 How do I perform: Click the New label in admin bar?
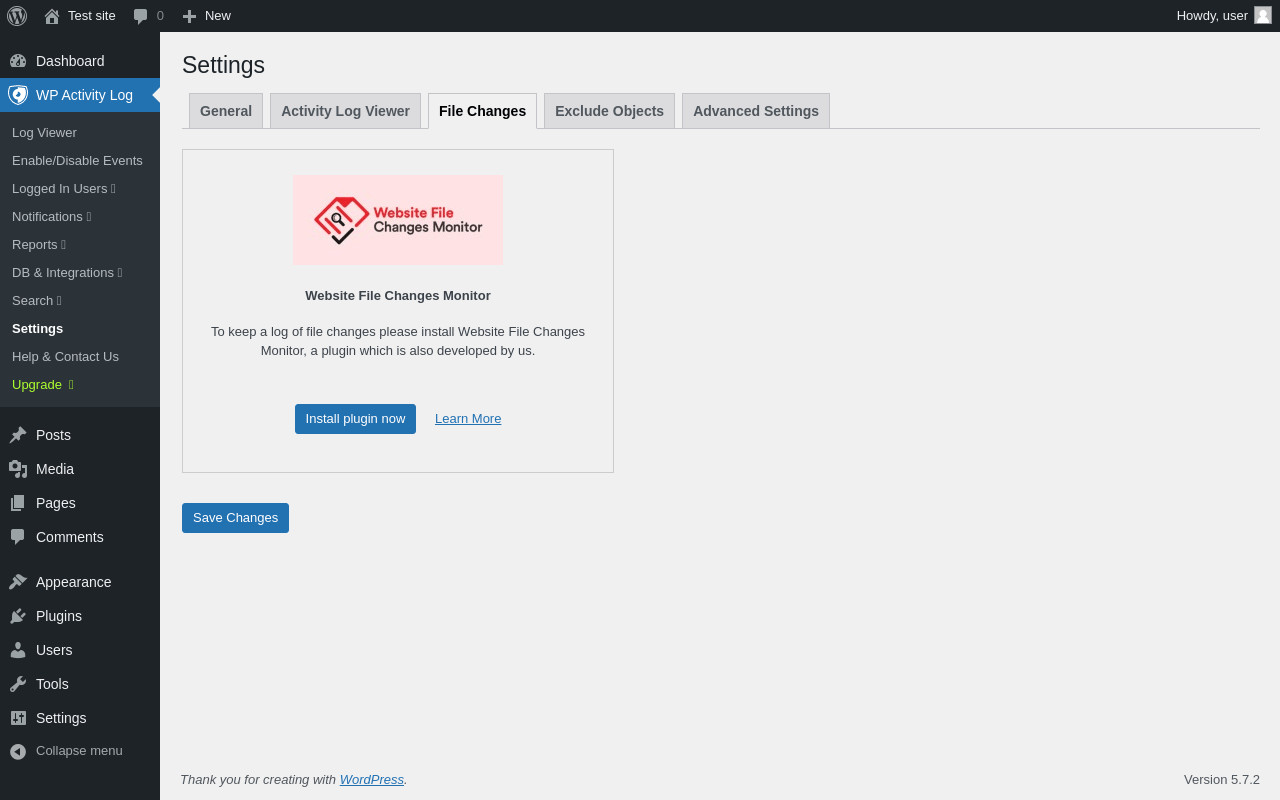click(218, 16)
